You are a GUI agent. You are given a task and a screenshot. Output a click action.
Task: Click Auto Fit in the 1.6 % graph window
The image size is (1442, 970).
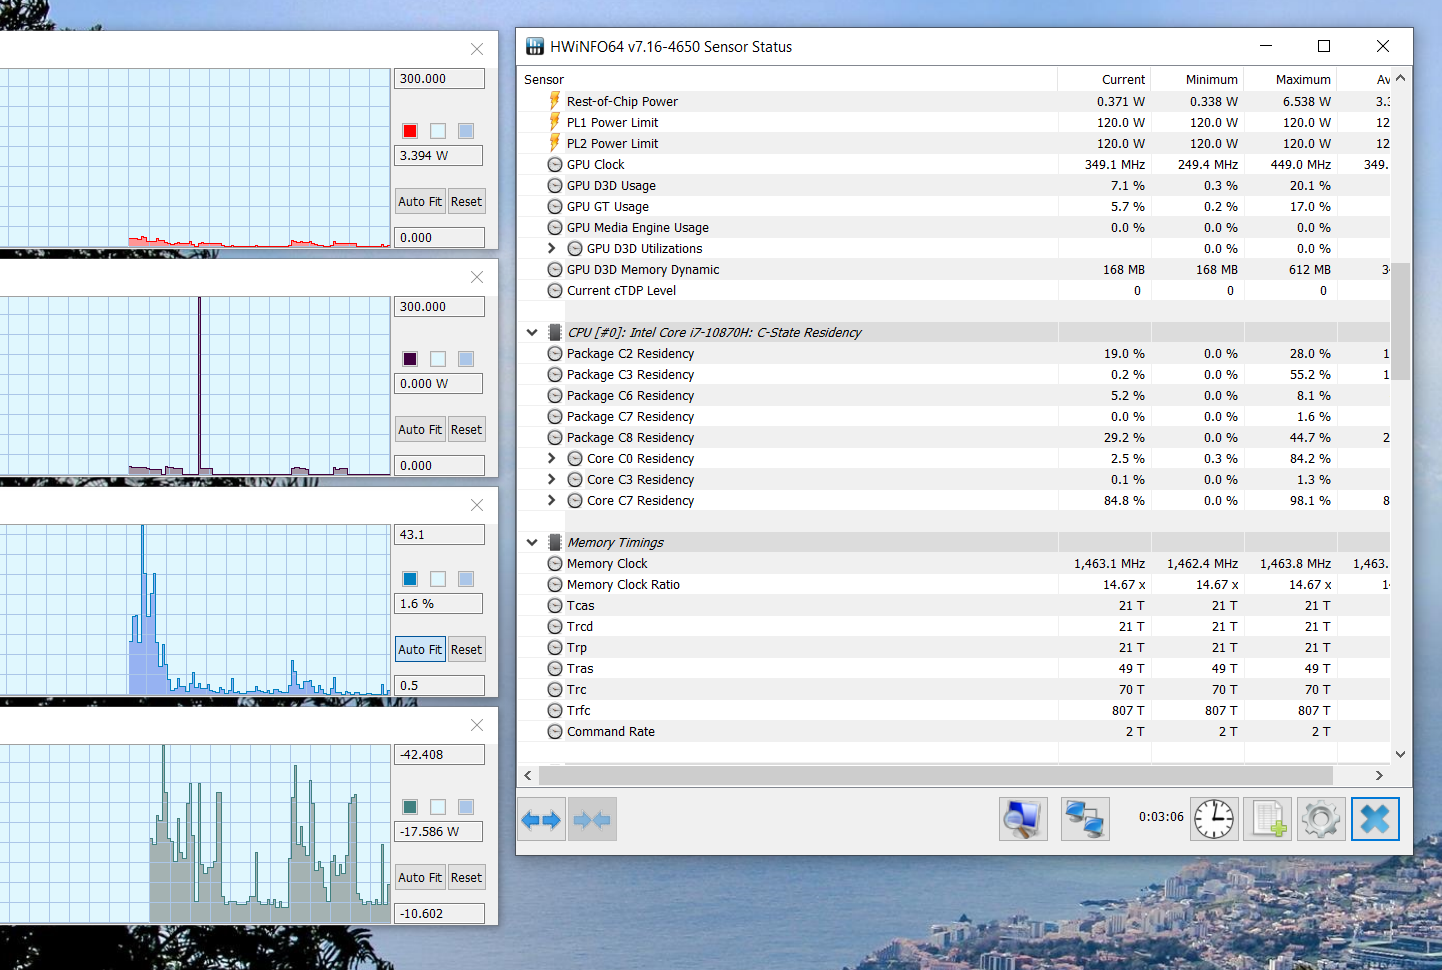click(x=420, y=649)
